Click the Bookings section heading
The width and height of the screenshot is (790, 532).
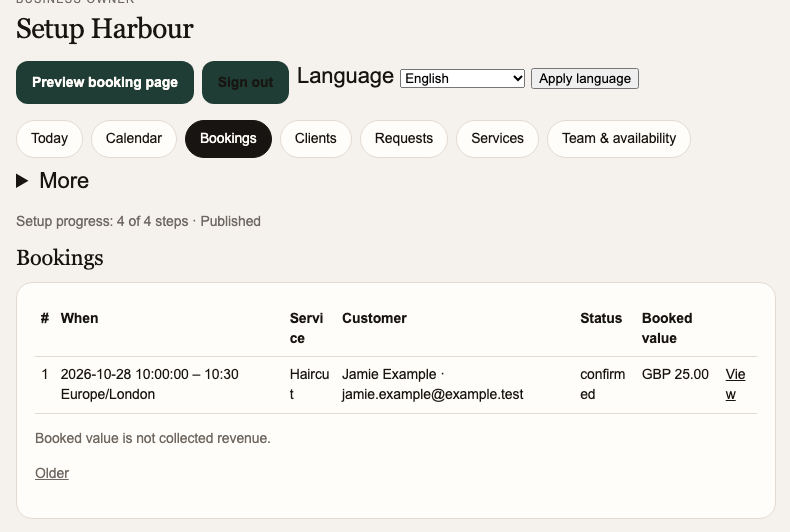pos(59,257)
